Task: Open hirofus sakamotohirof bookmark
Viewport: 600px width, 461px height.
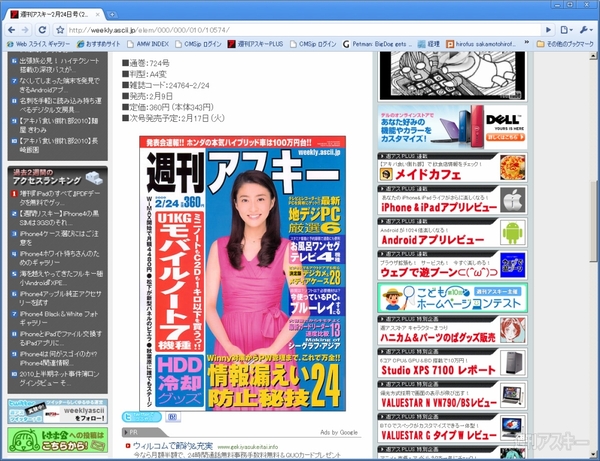Action: 481,44
